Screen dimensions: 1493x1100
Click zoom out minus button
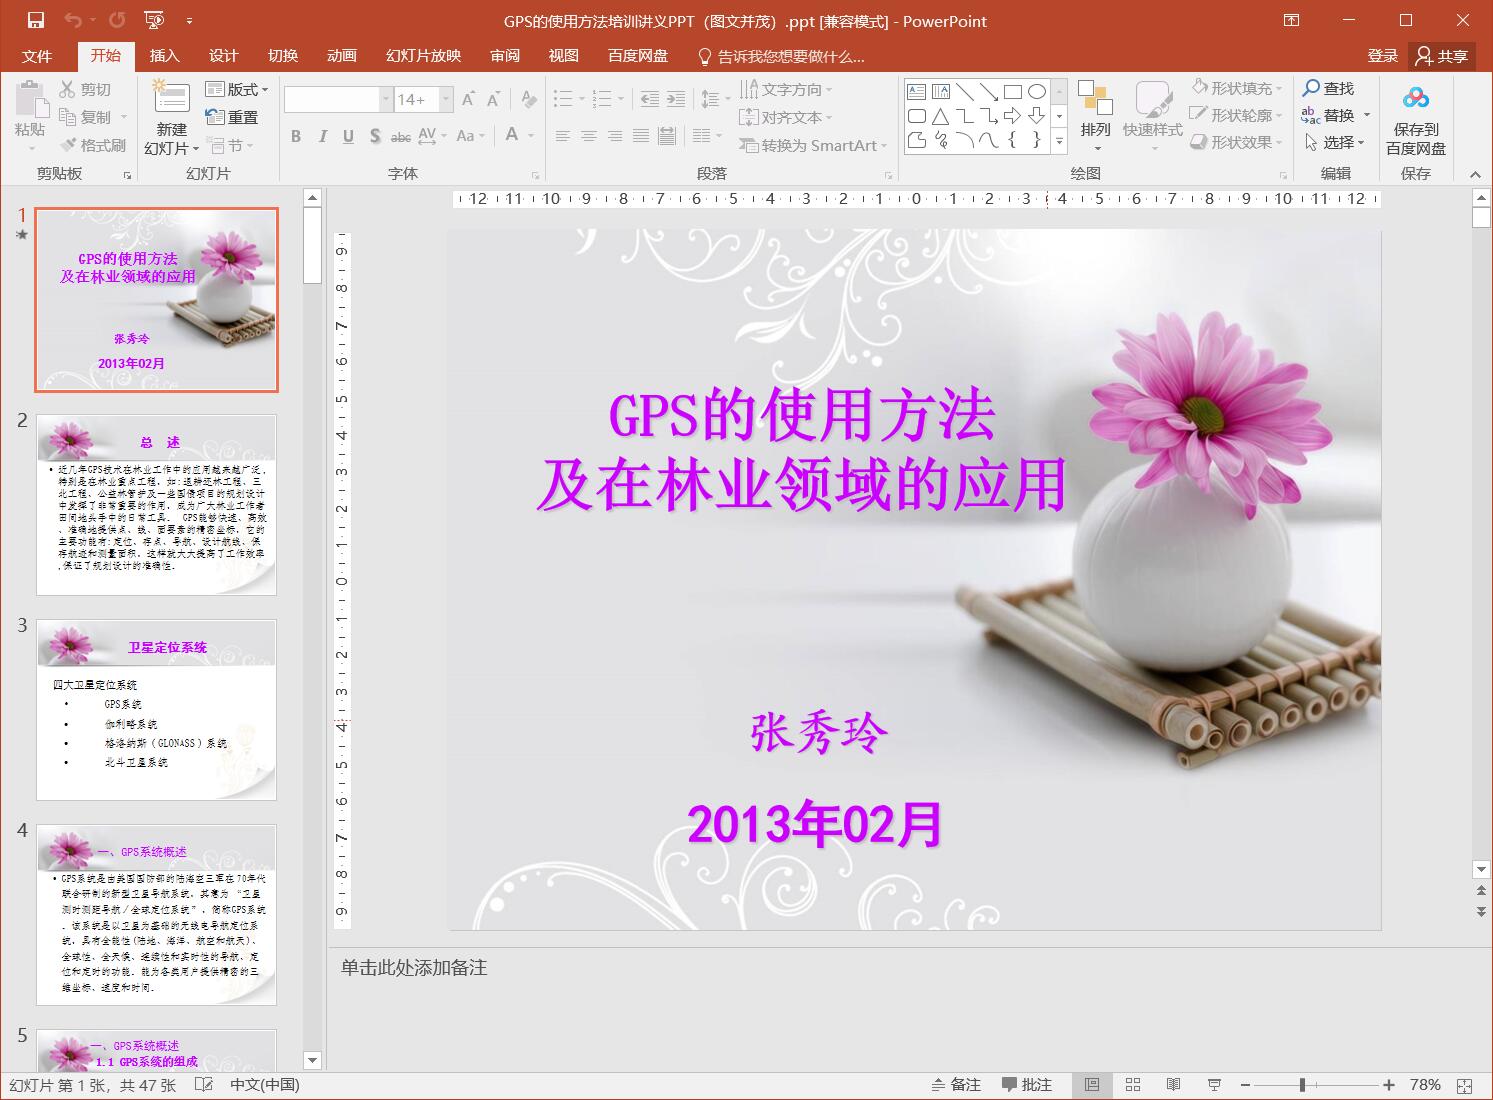1245,1085
